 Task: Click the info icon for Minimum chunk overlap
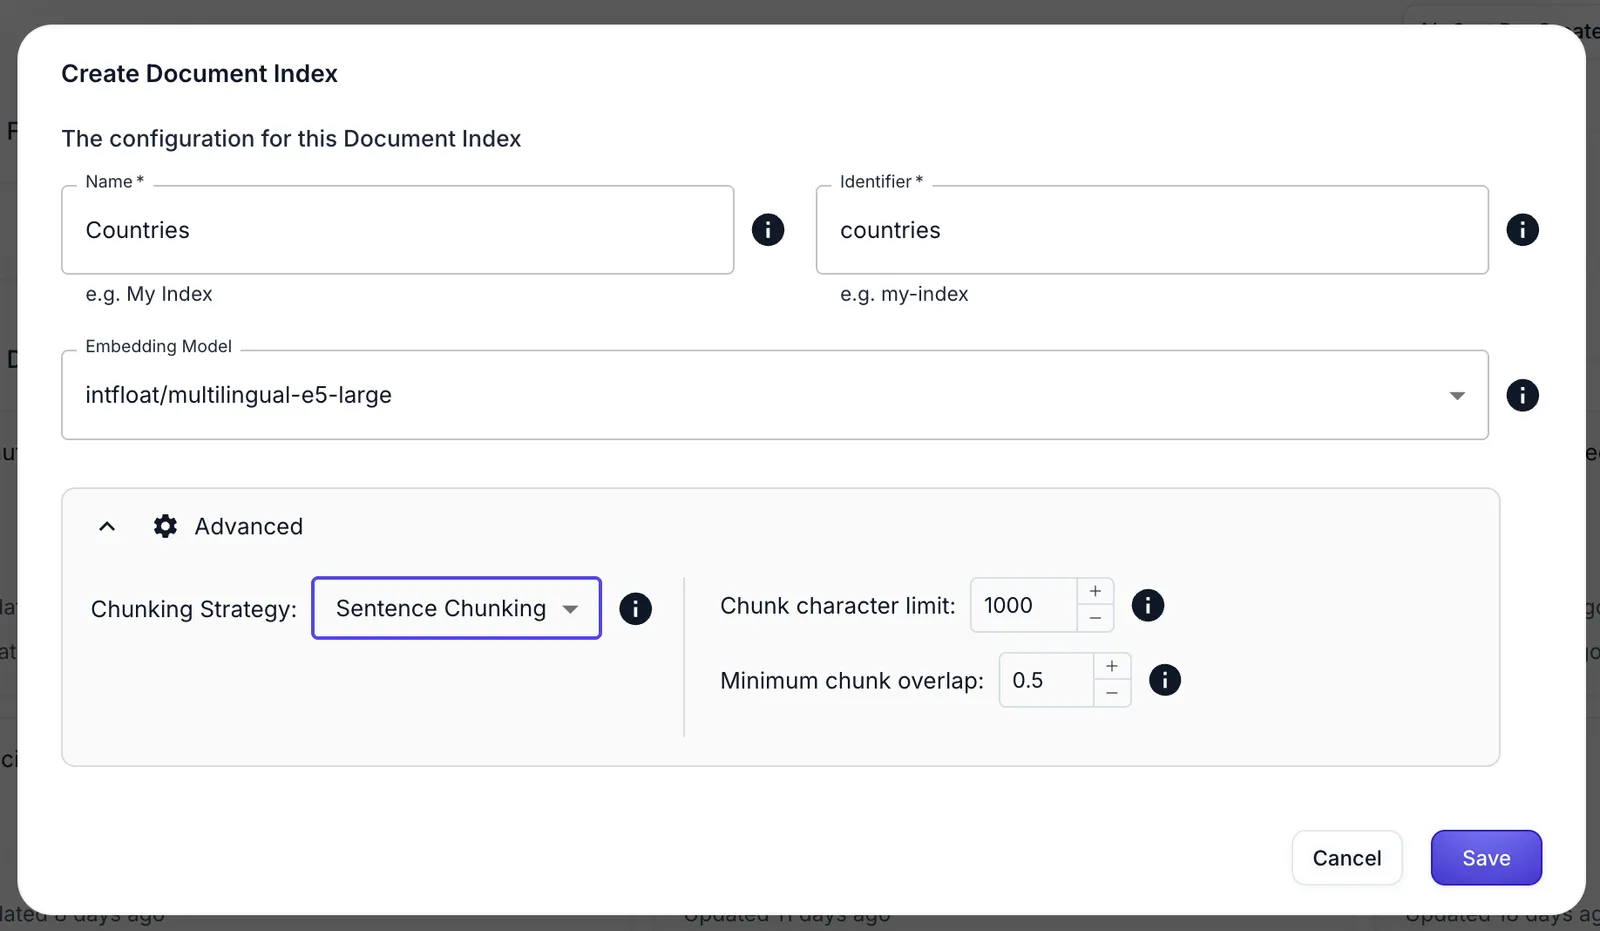point(1165,680)
